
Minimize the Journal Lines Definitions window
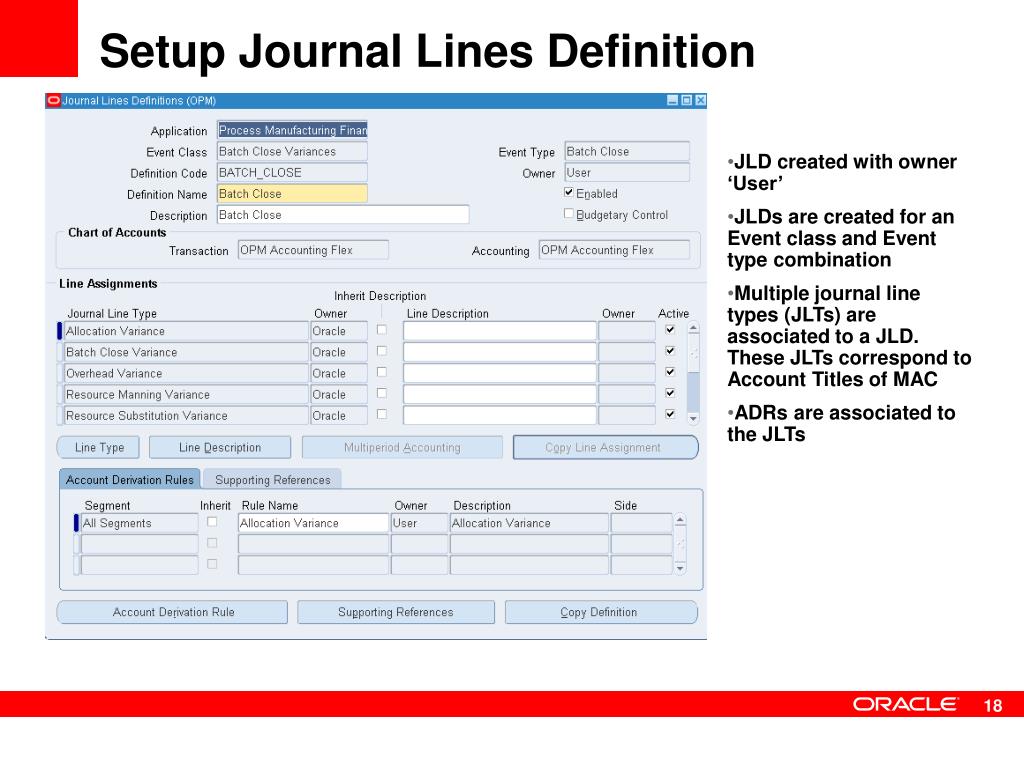point(672,101)
